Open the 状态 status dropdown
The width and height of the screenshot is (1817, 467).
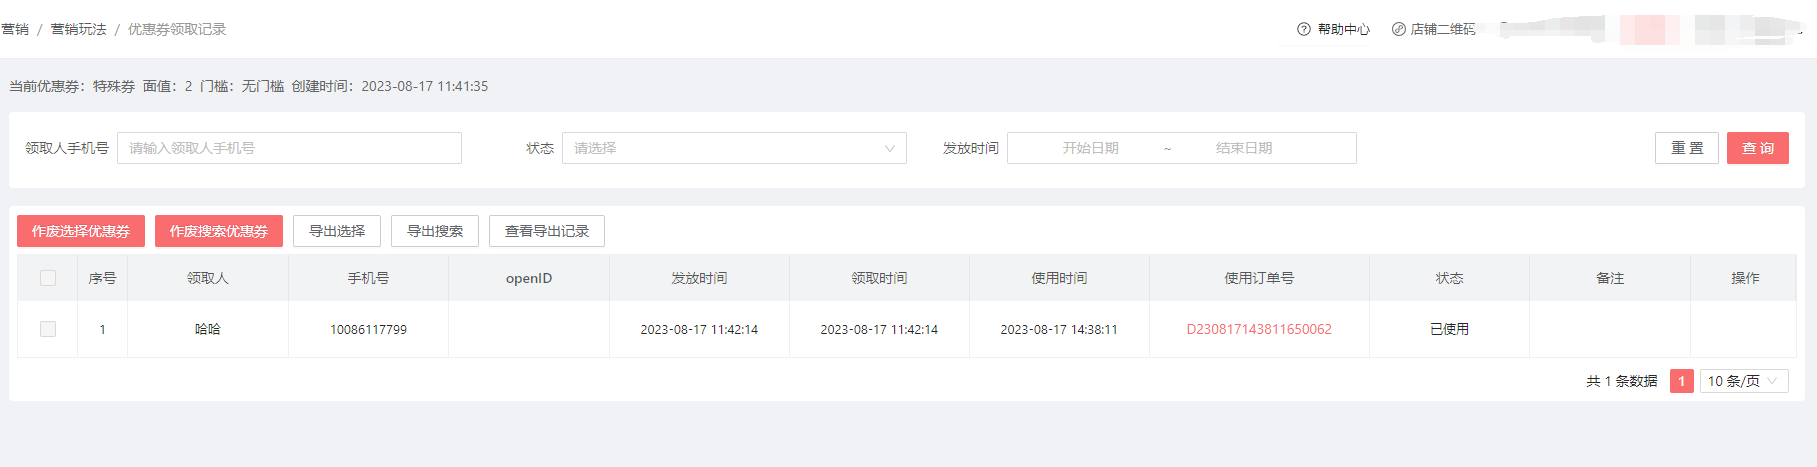tap(733, 148)
